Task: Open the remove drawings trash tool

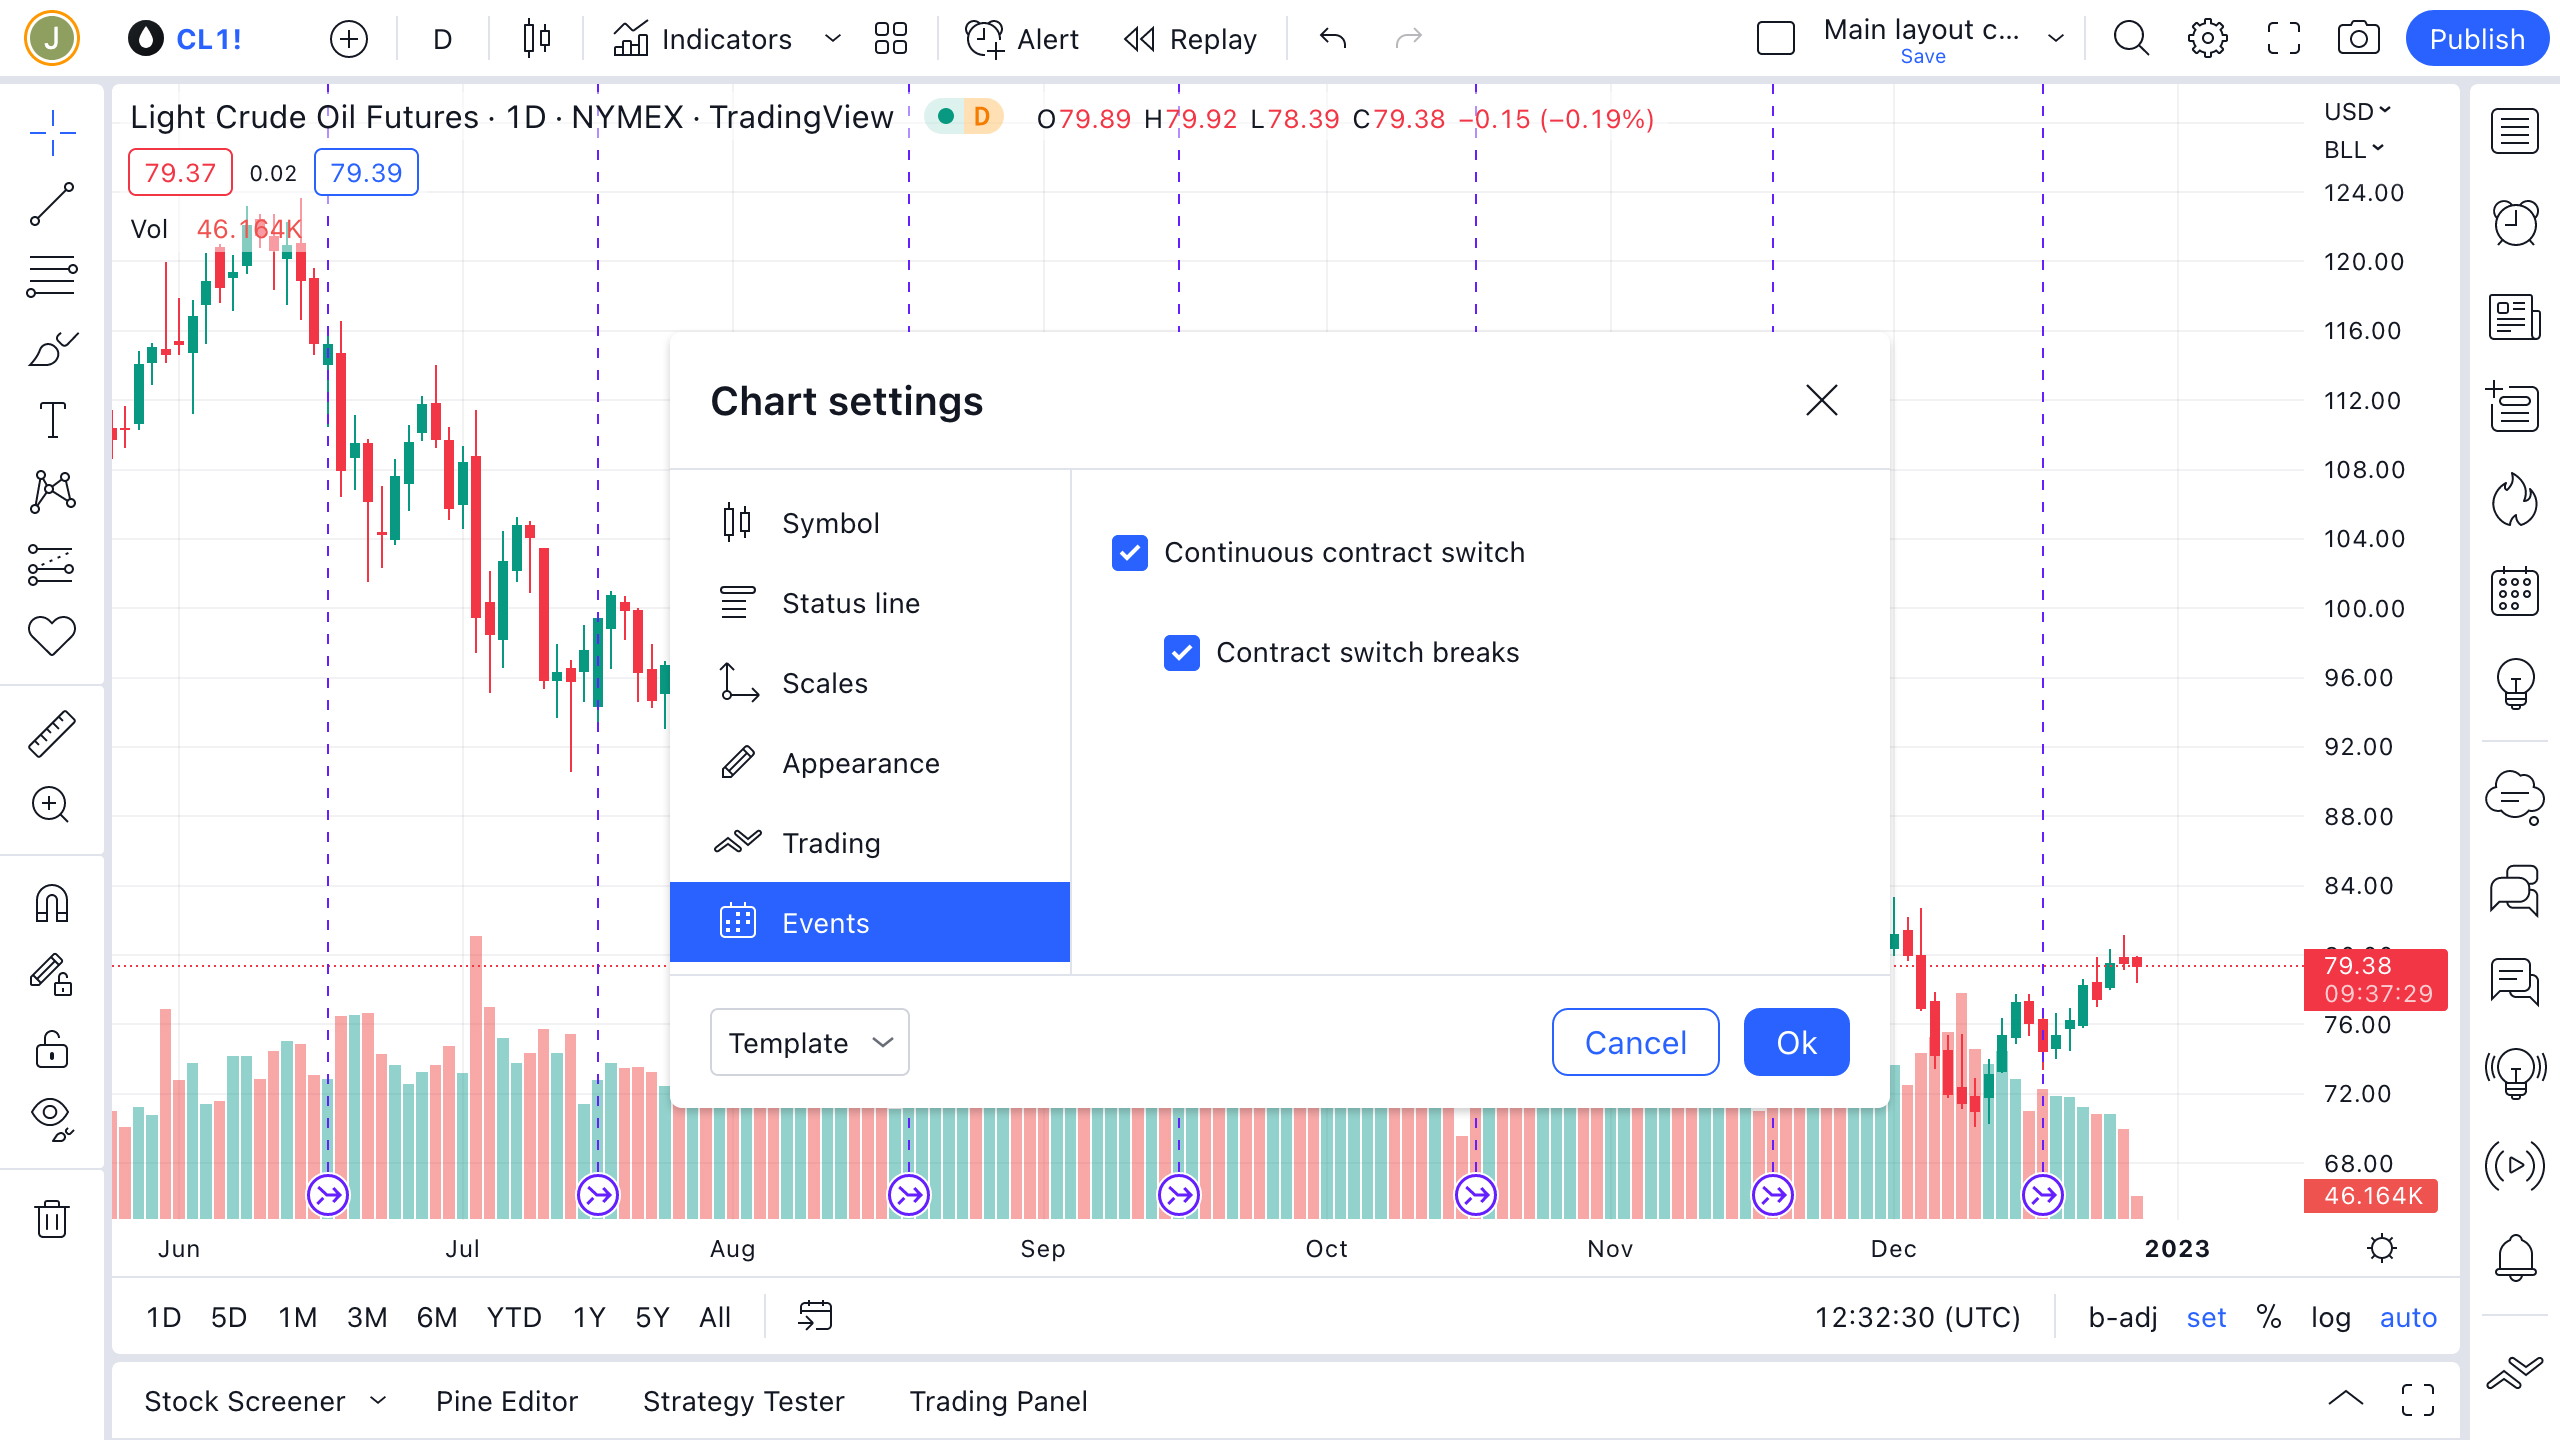Action: click(x=52, y=1219)
